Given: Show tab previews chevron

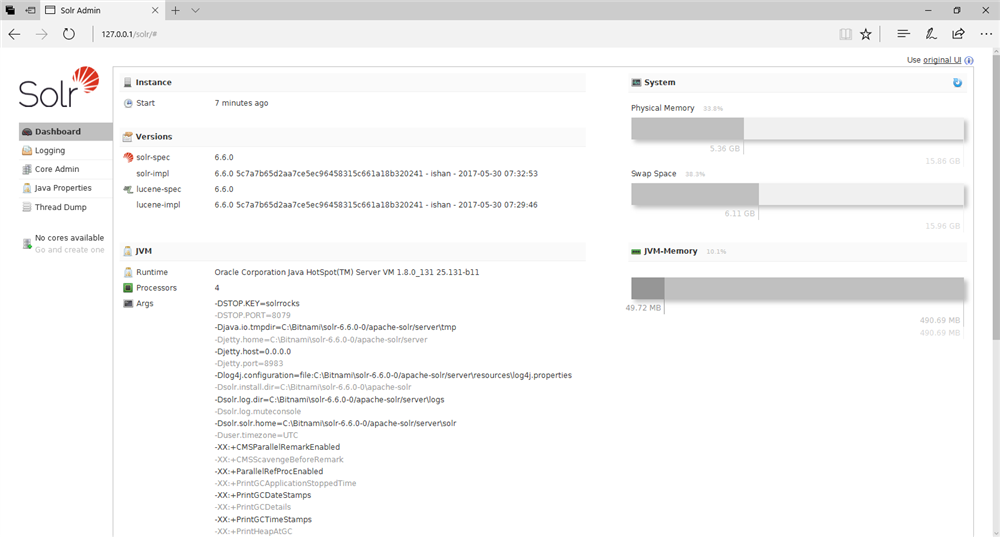Looking at the screenshot, I should 195,10.
